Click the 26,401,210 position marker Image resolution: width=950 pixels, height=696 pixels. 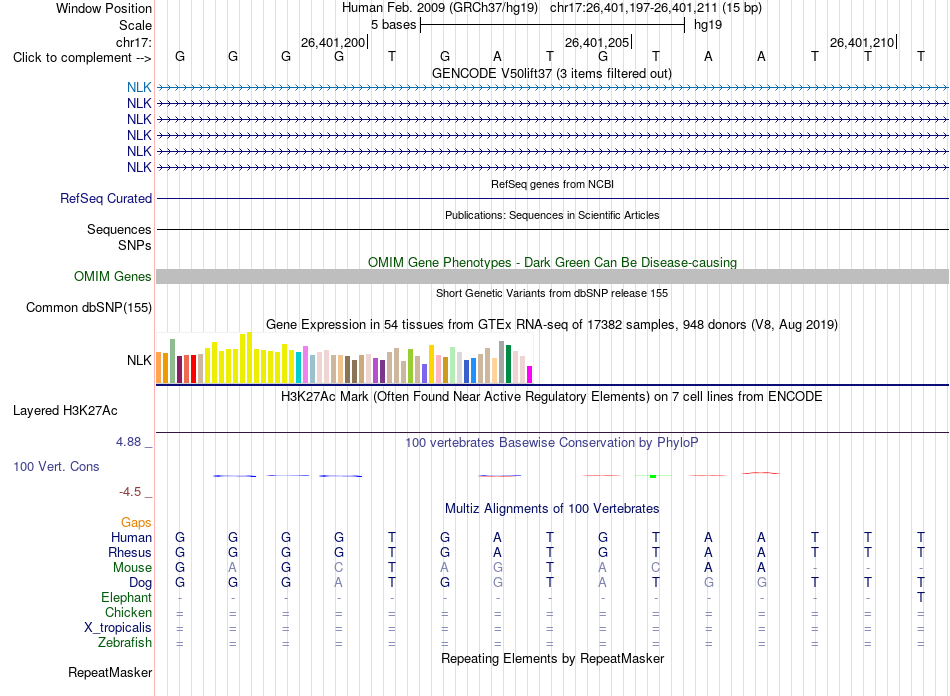(x=862, y=42)
